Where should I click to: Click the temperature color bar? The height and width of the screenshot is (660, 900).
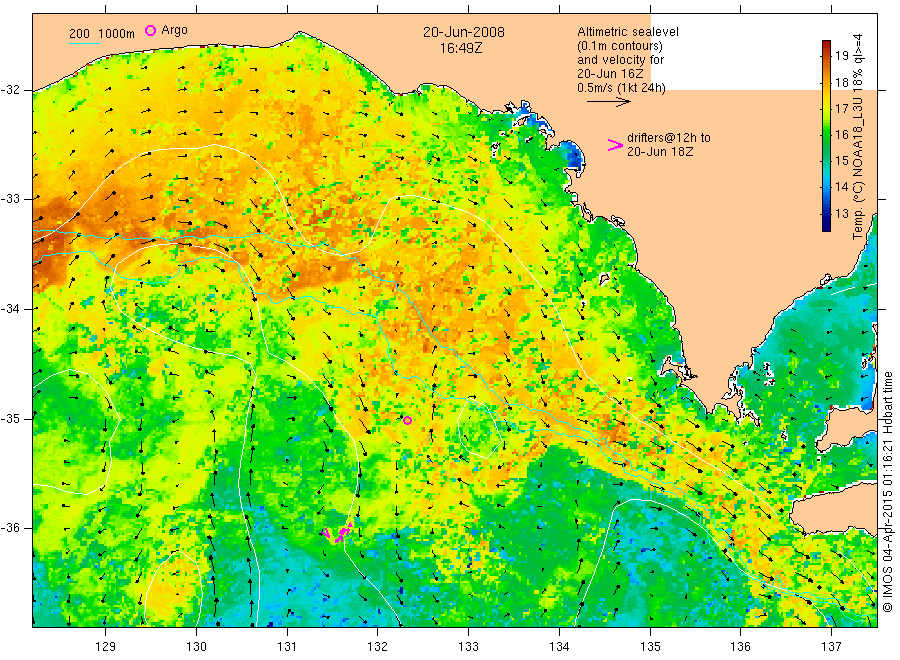tap(826, 136)
